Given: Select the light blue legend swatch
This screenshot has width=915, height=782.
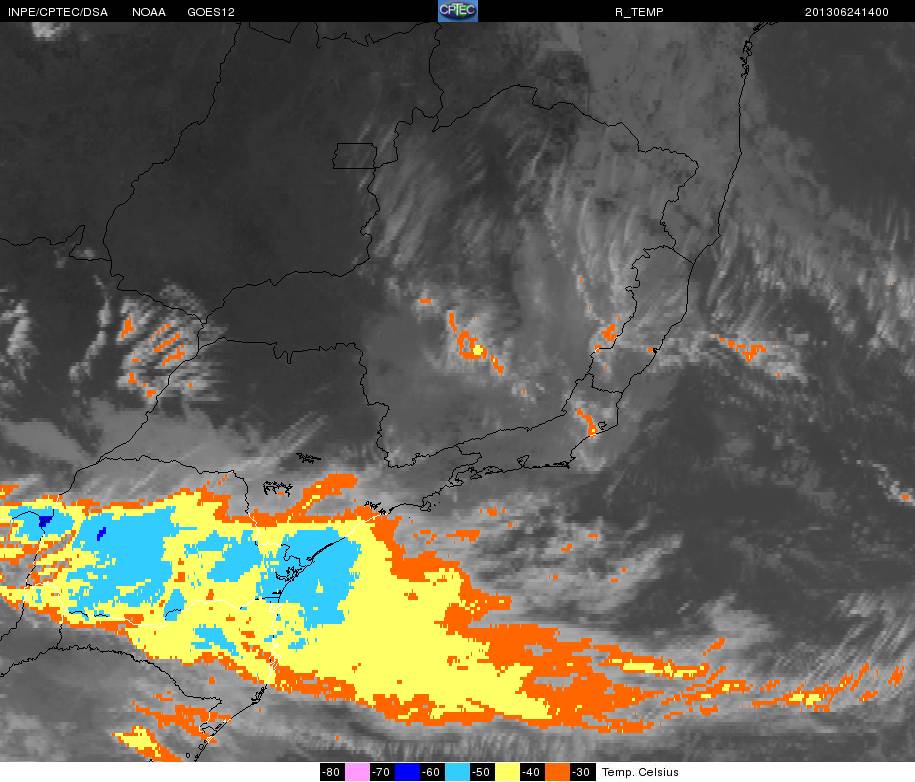Looking at the screenshot, I should point(457,772).
